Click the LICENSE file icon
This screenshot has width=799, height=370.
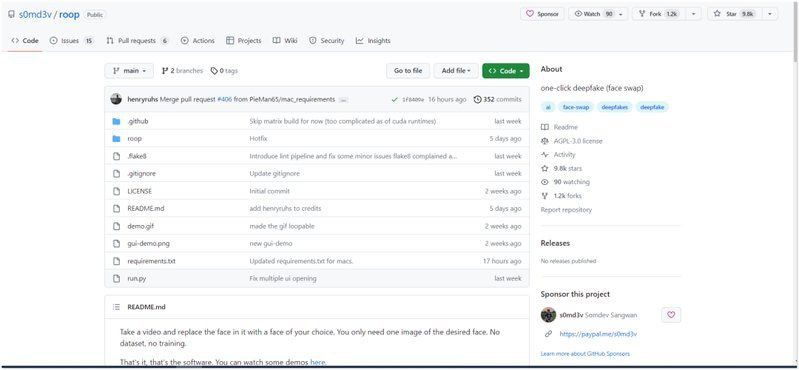click(116, 191)
